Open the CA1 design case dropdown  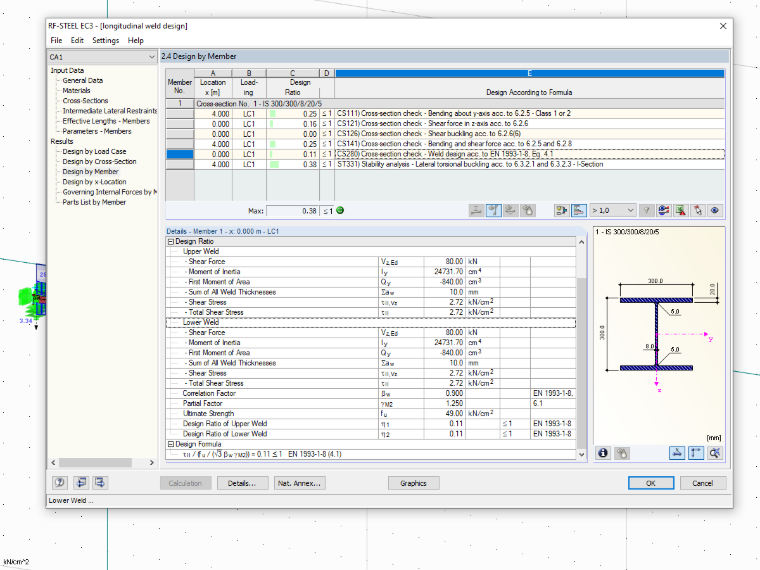102,57
